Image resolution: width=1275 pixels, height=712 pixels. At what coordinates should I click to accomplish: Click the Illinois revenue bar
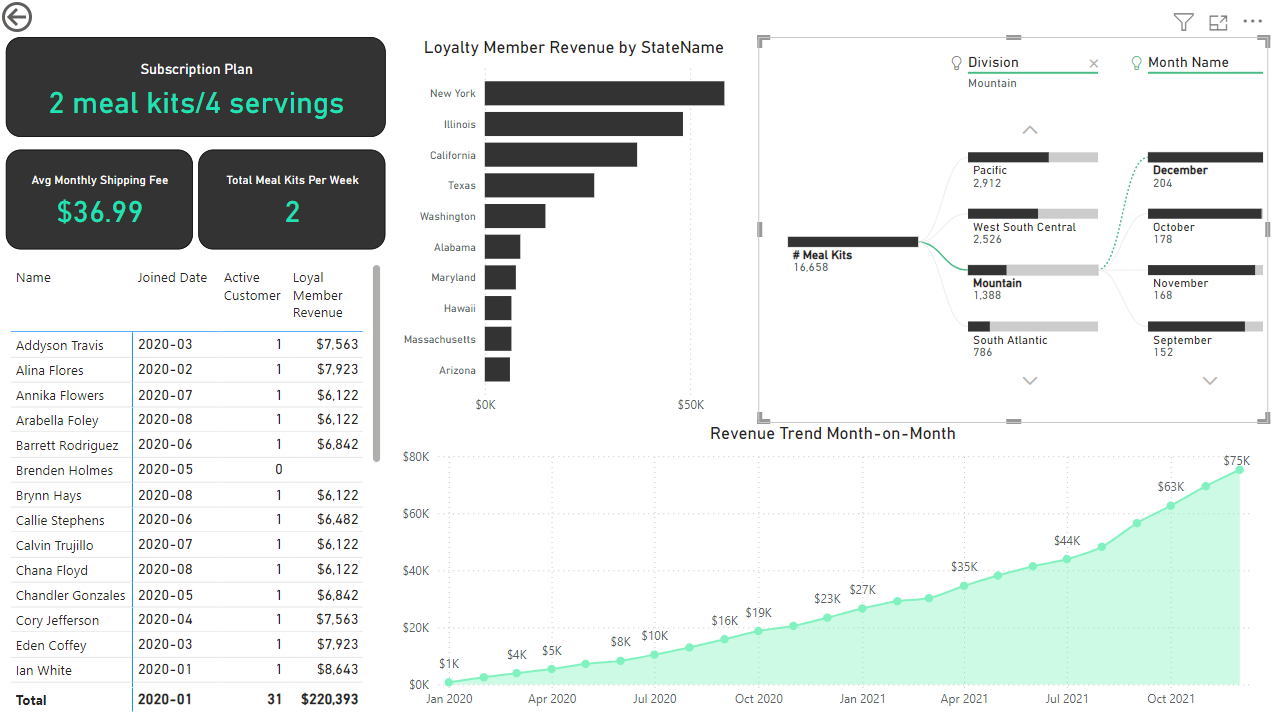(583, 124)
